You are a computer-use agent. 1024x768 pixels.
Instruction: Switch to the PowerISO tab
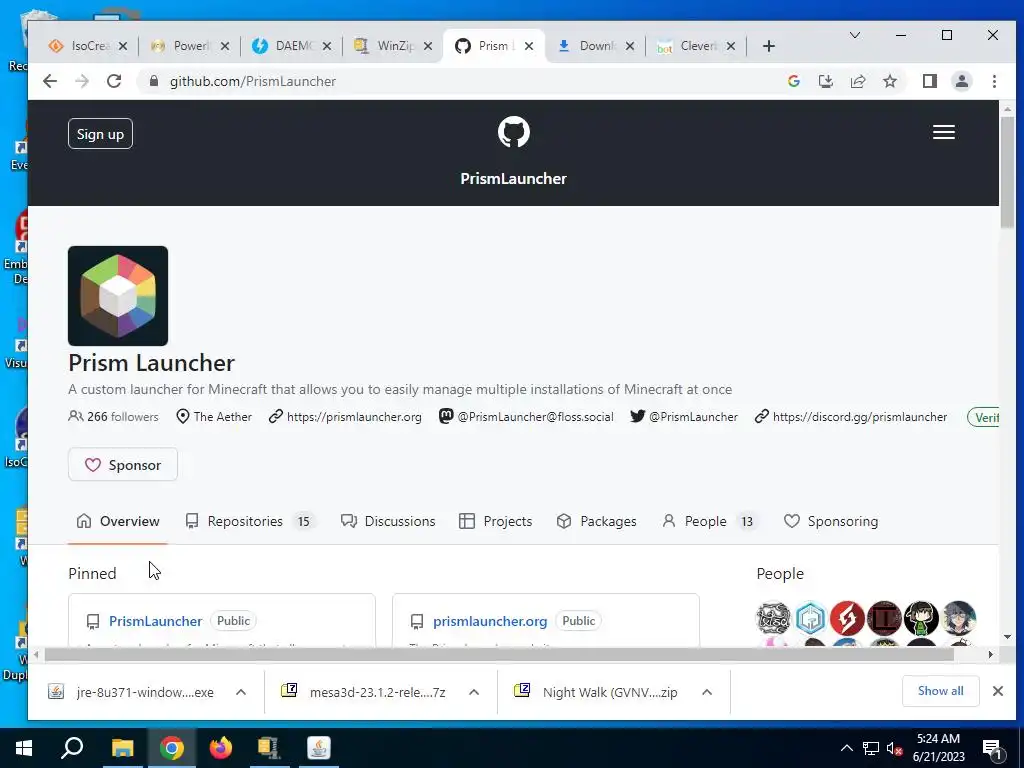191,46
